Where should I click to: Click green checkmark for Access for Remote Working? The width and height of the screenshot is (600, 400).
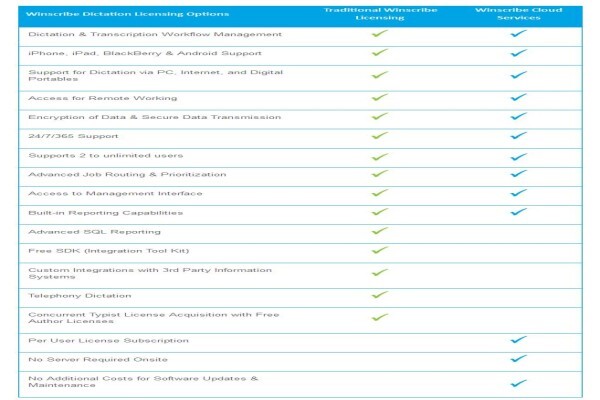click(380, 97)
